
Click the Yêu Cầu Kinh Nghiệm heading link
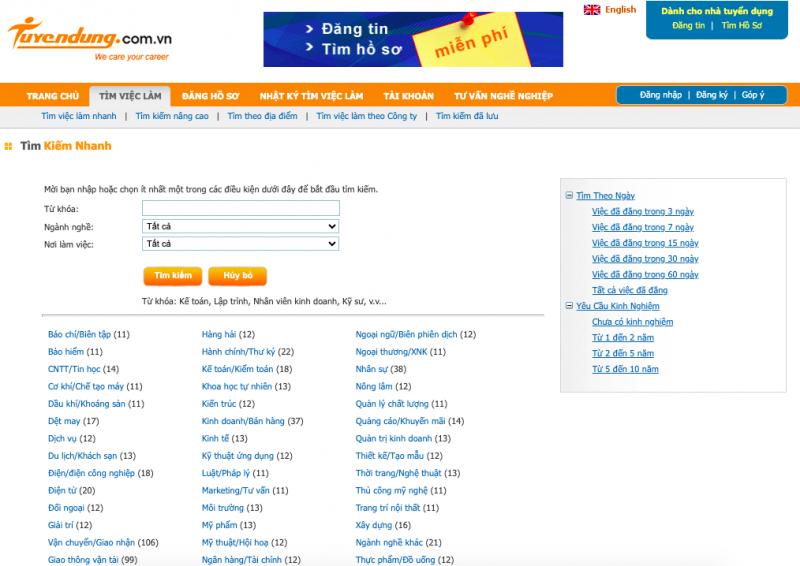click(x=618, y=306)
